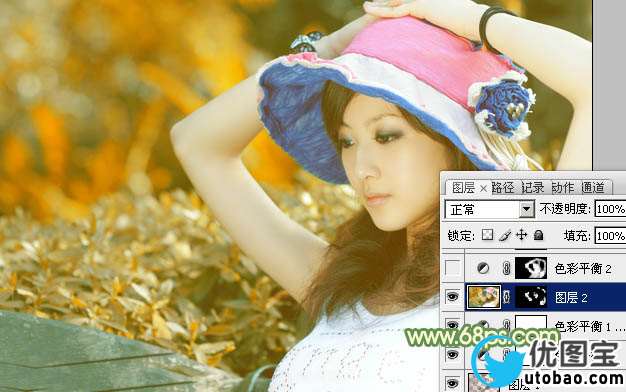This screenshot has height=392, width=626.
Task: Select the 色彩平衡 2 adjustment layer icon
Action: click(483, 268)
